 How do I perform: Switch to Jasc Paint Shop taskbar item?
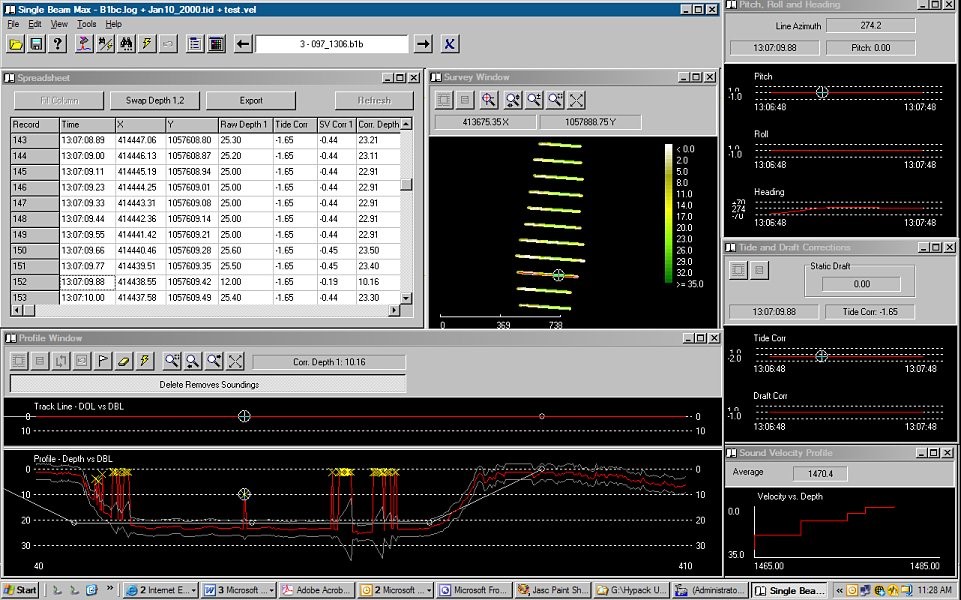[553, 590]
